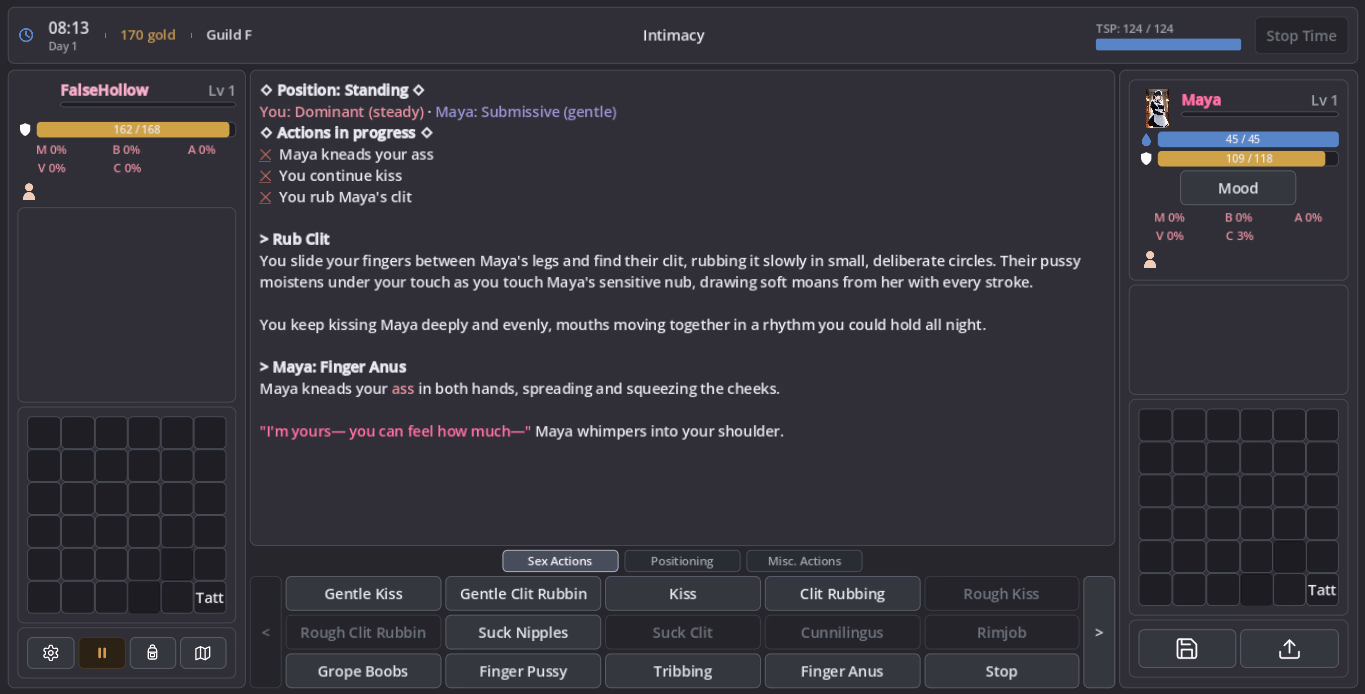Click the clock icon beside the time
1365x694 pixels.
click(26, 35)
